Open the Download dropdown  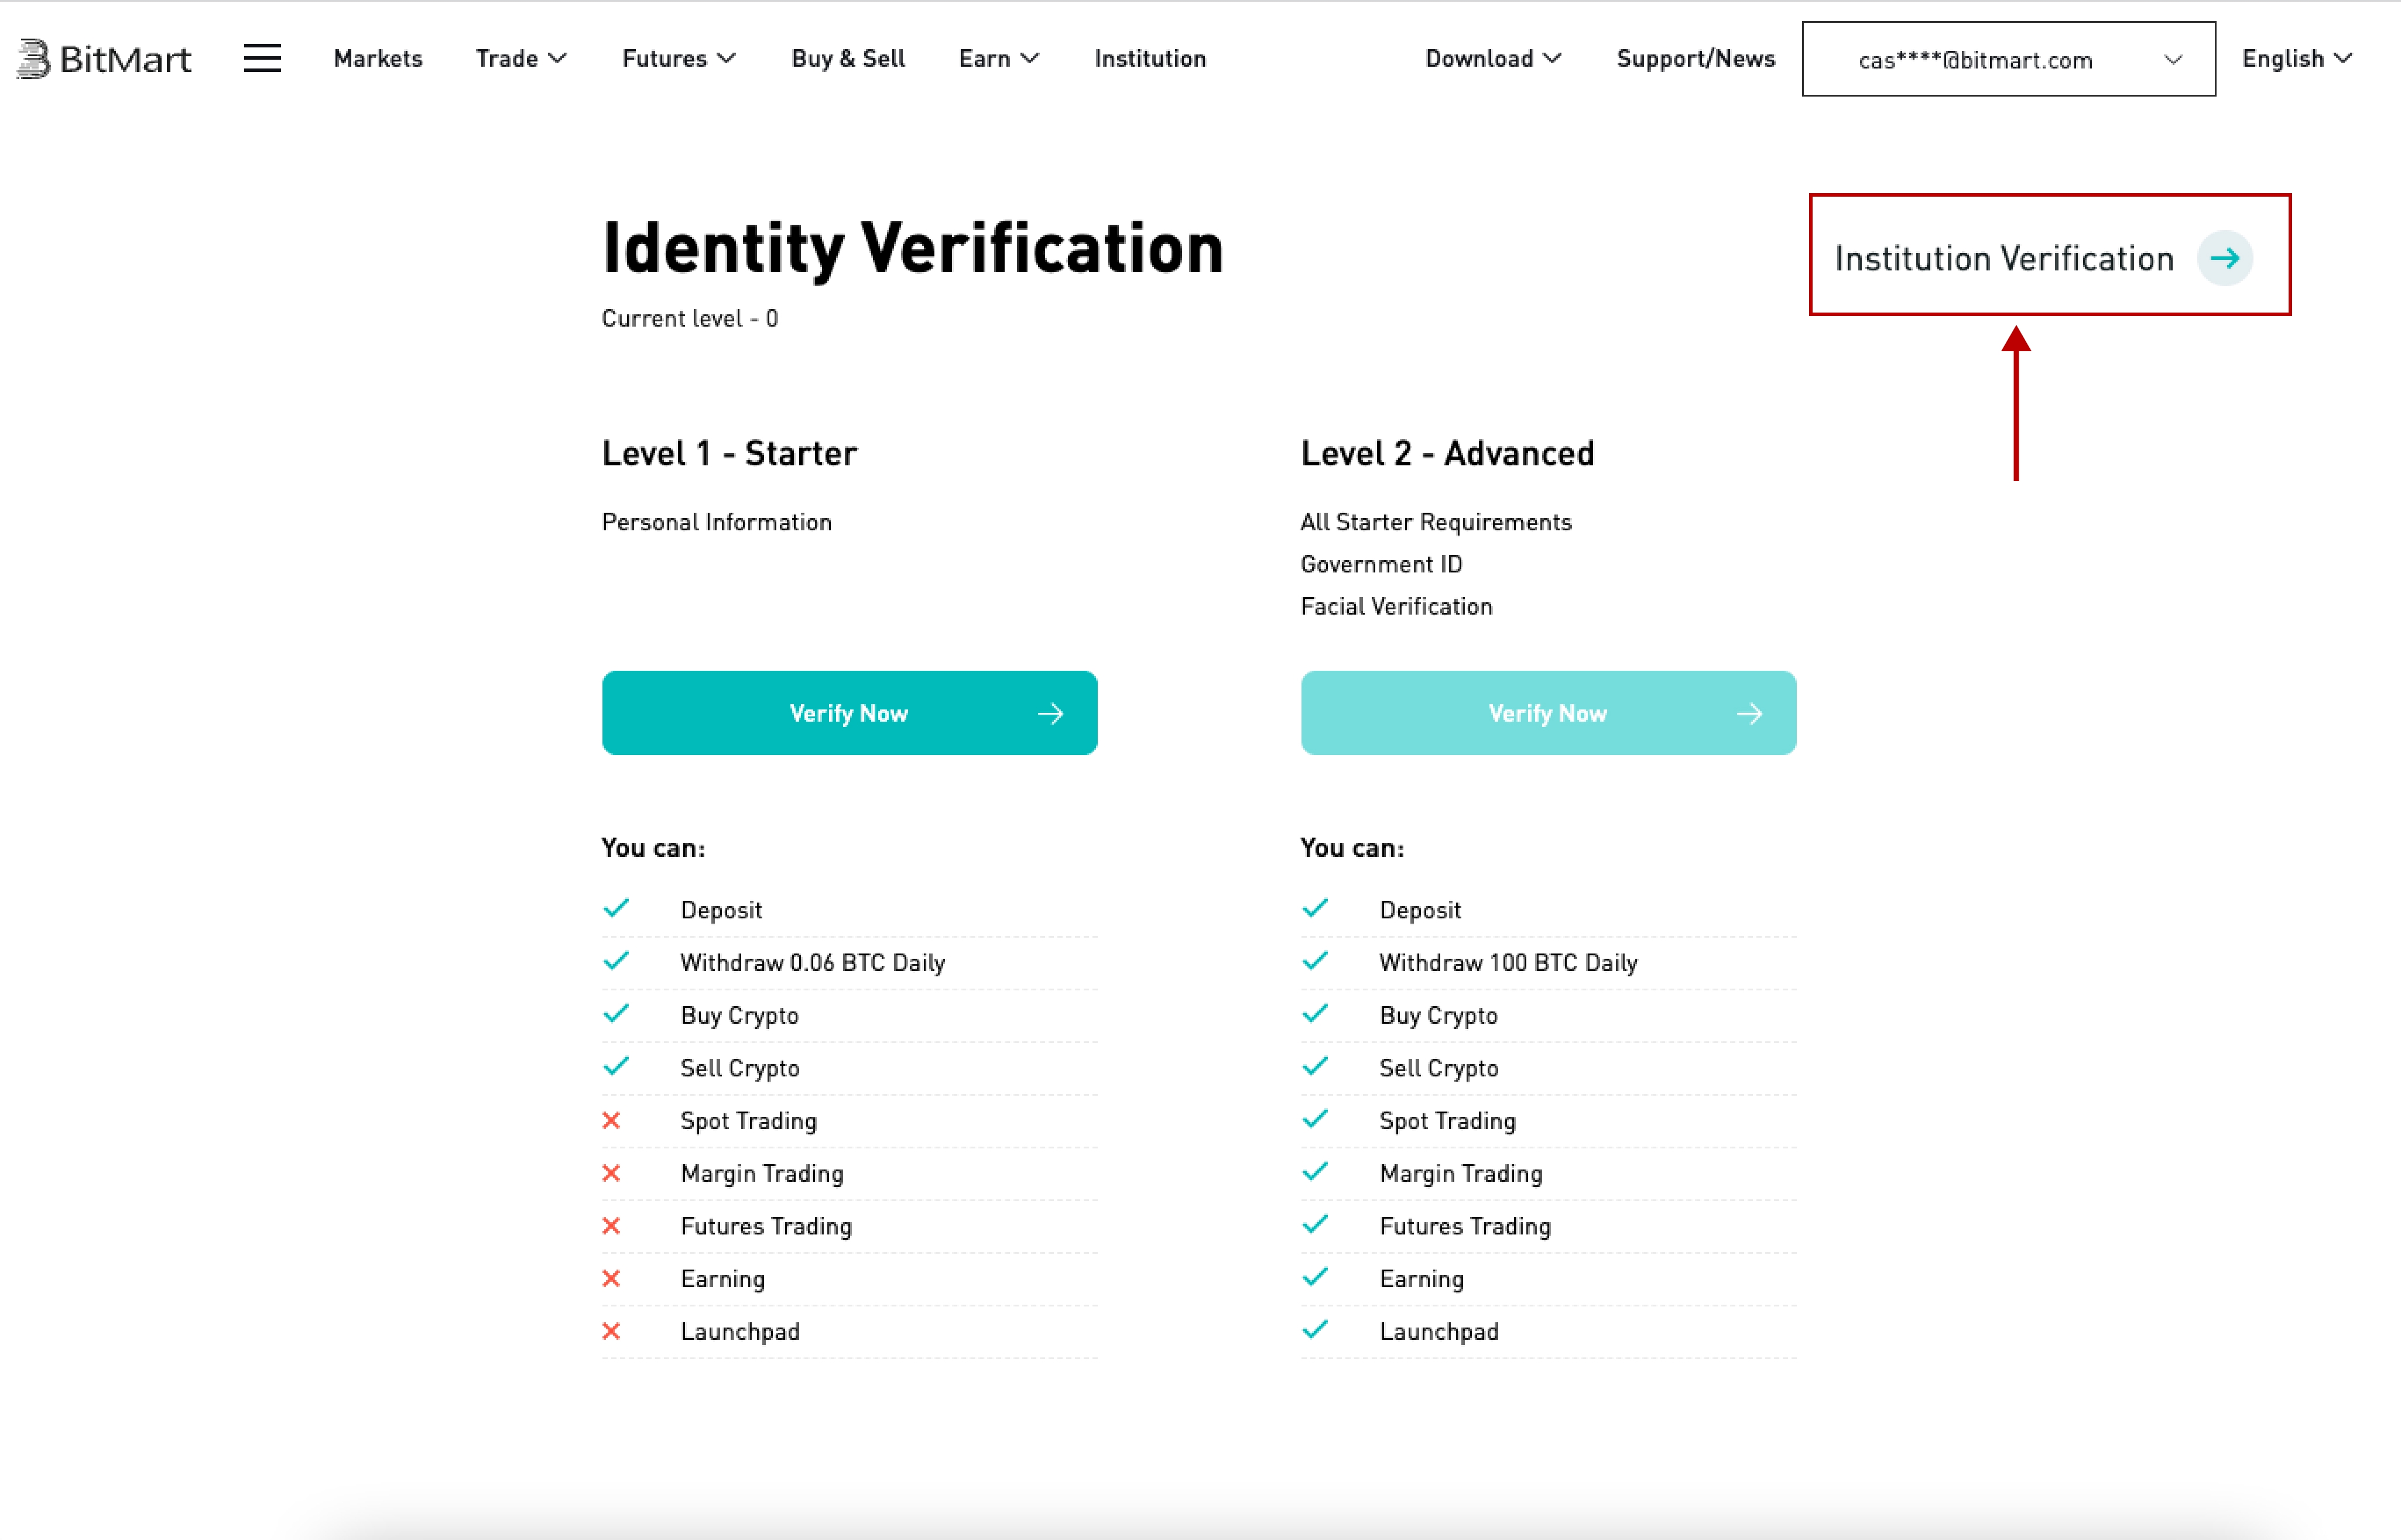coord(1492,59)
